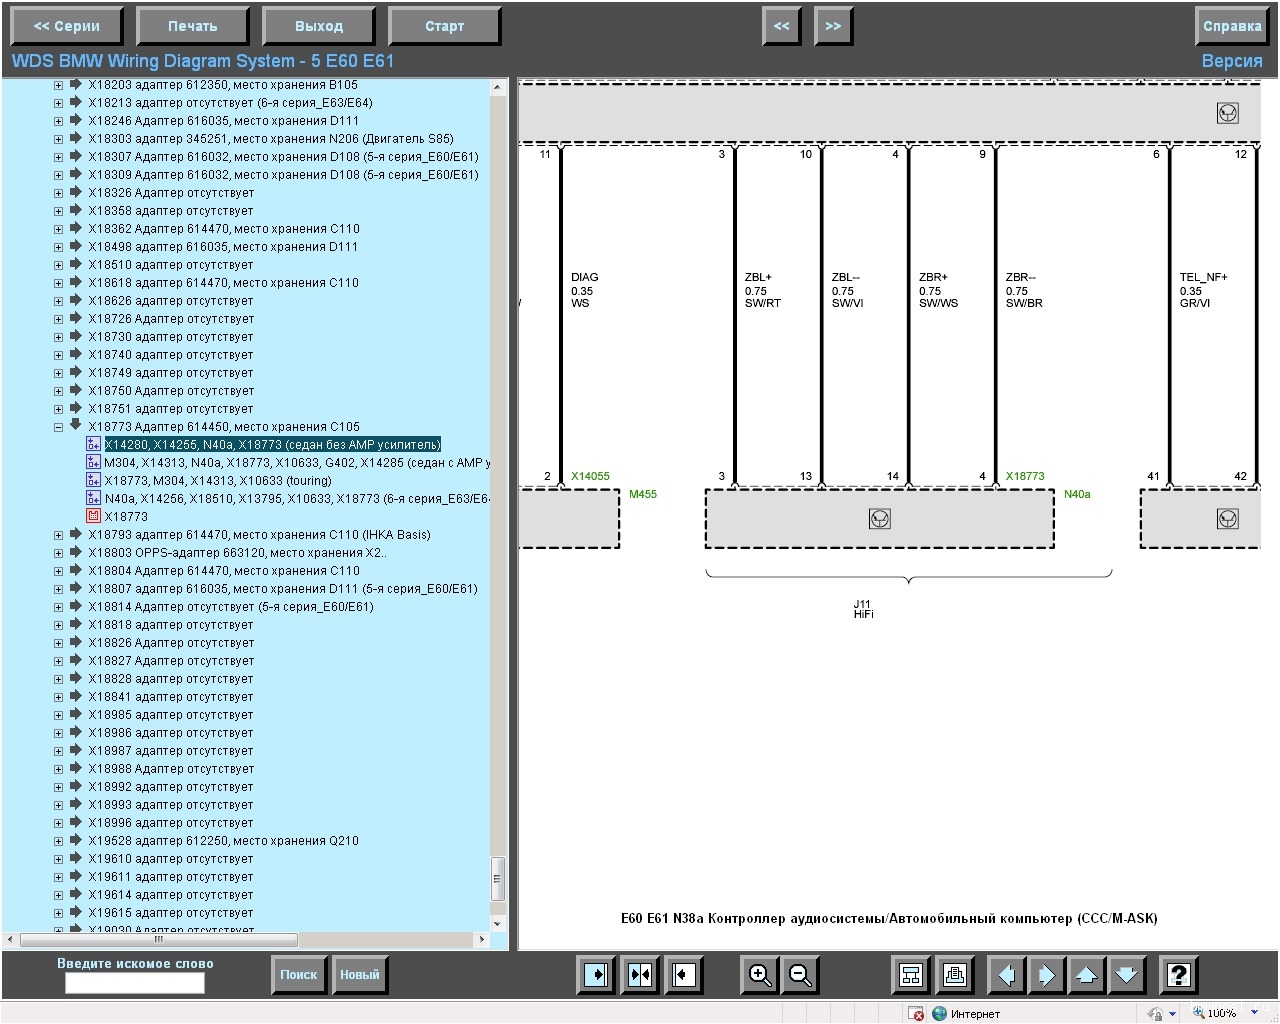Click the tree panel horizontal scrollbar

[x=160, y=940]
